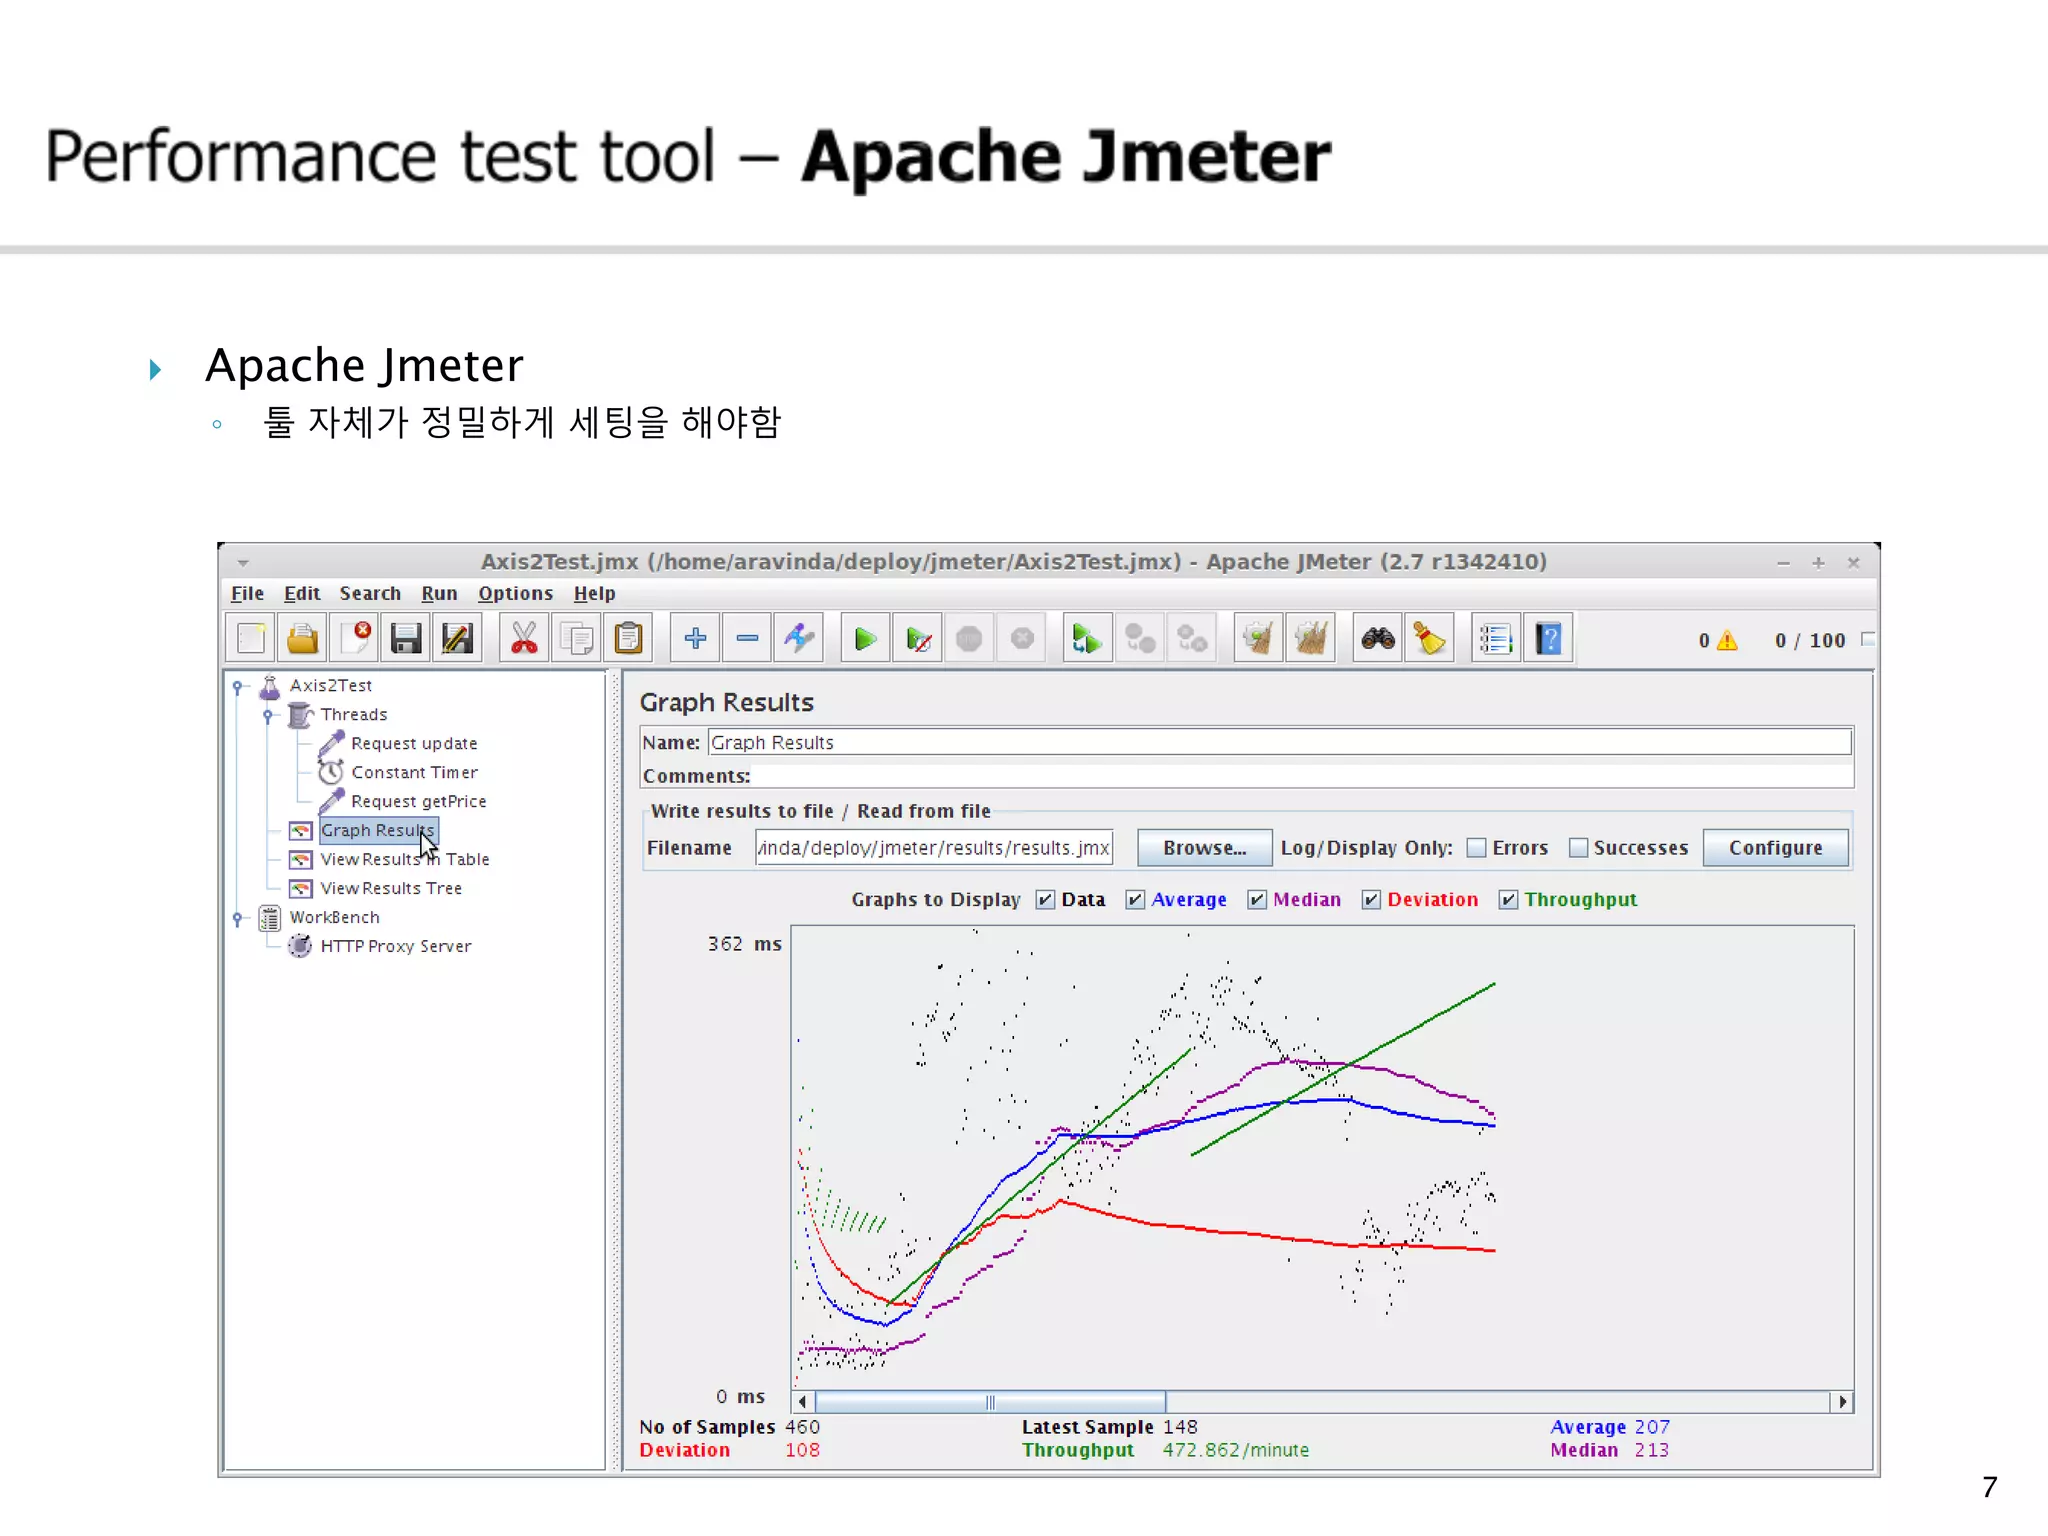
Task: Click the Toggle enable/disable icon
Action: [x=799, y=638]
